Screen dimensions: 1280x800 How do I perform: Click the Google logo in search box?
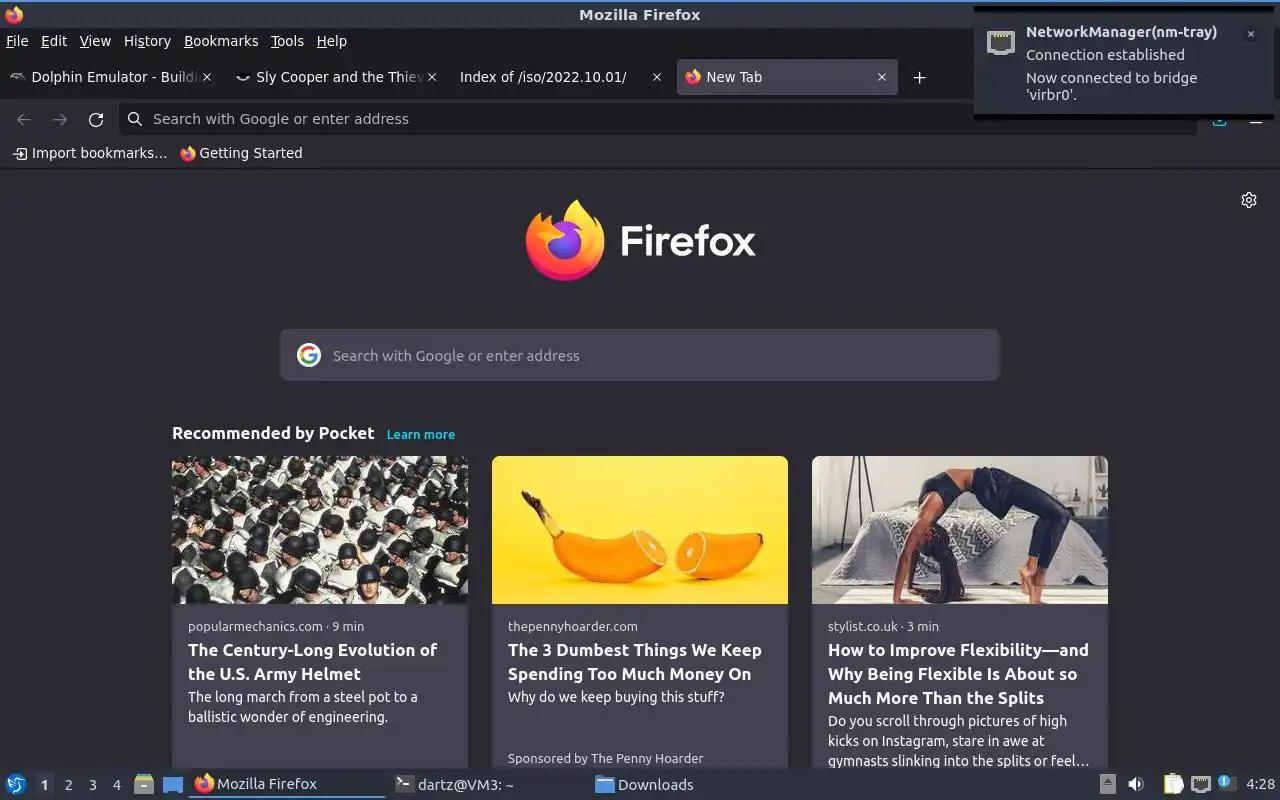(309, 355)
